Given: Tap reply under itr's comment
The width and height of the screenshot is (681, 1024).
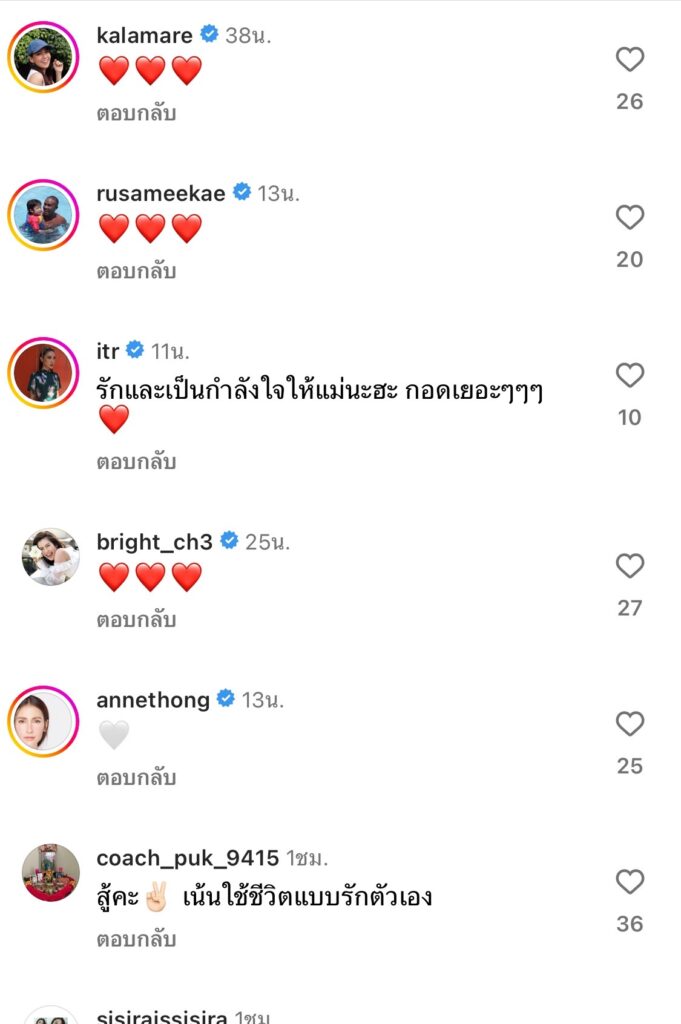Looking at the screenshot, I should click(x=136, y=462).
